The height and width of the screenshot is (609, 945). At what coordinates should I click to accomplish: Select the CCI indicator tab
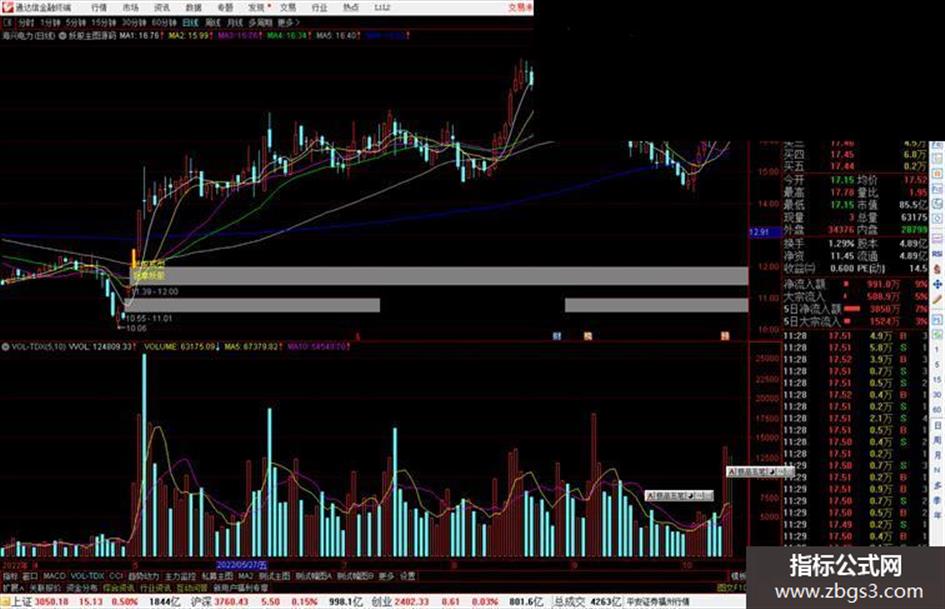click(116, 576)
